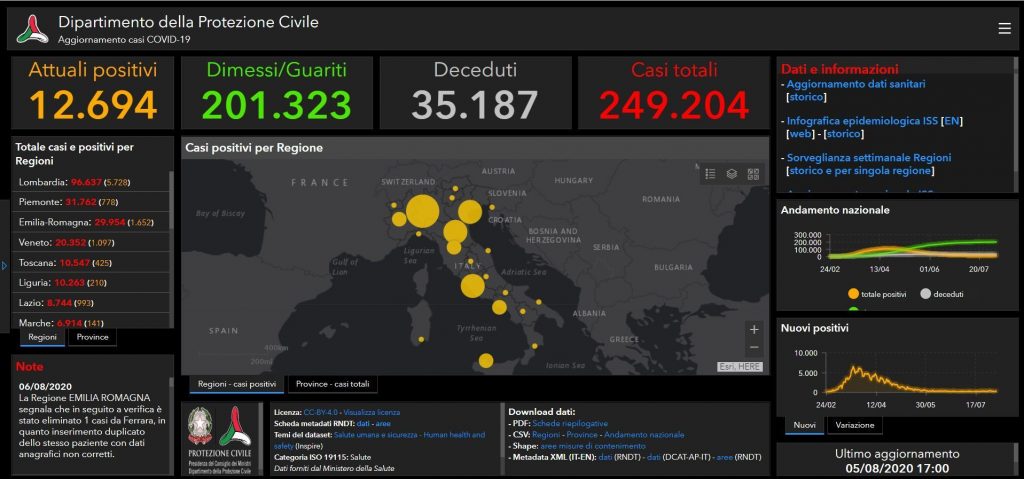Open the map legend list icon
The width and height of the screenshot is (1024, 479).
coord(710,173)
